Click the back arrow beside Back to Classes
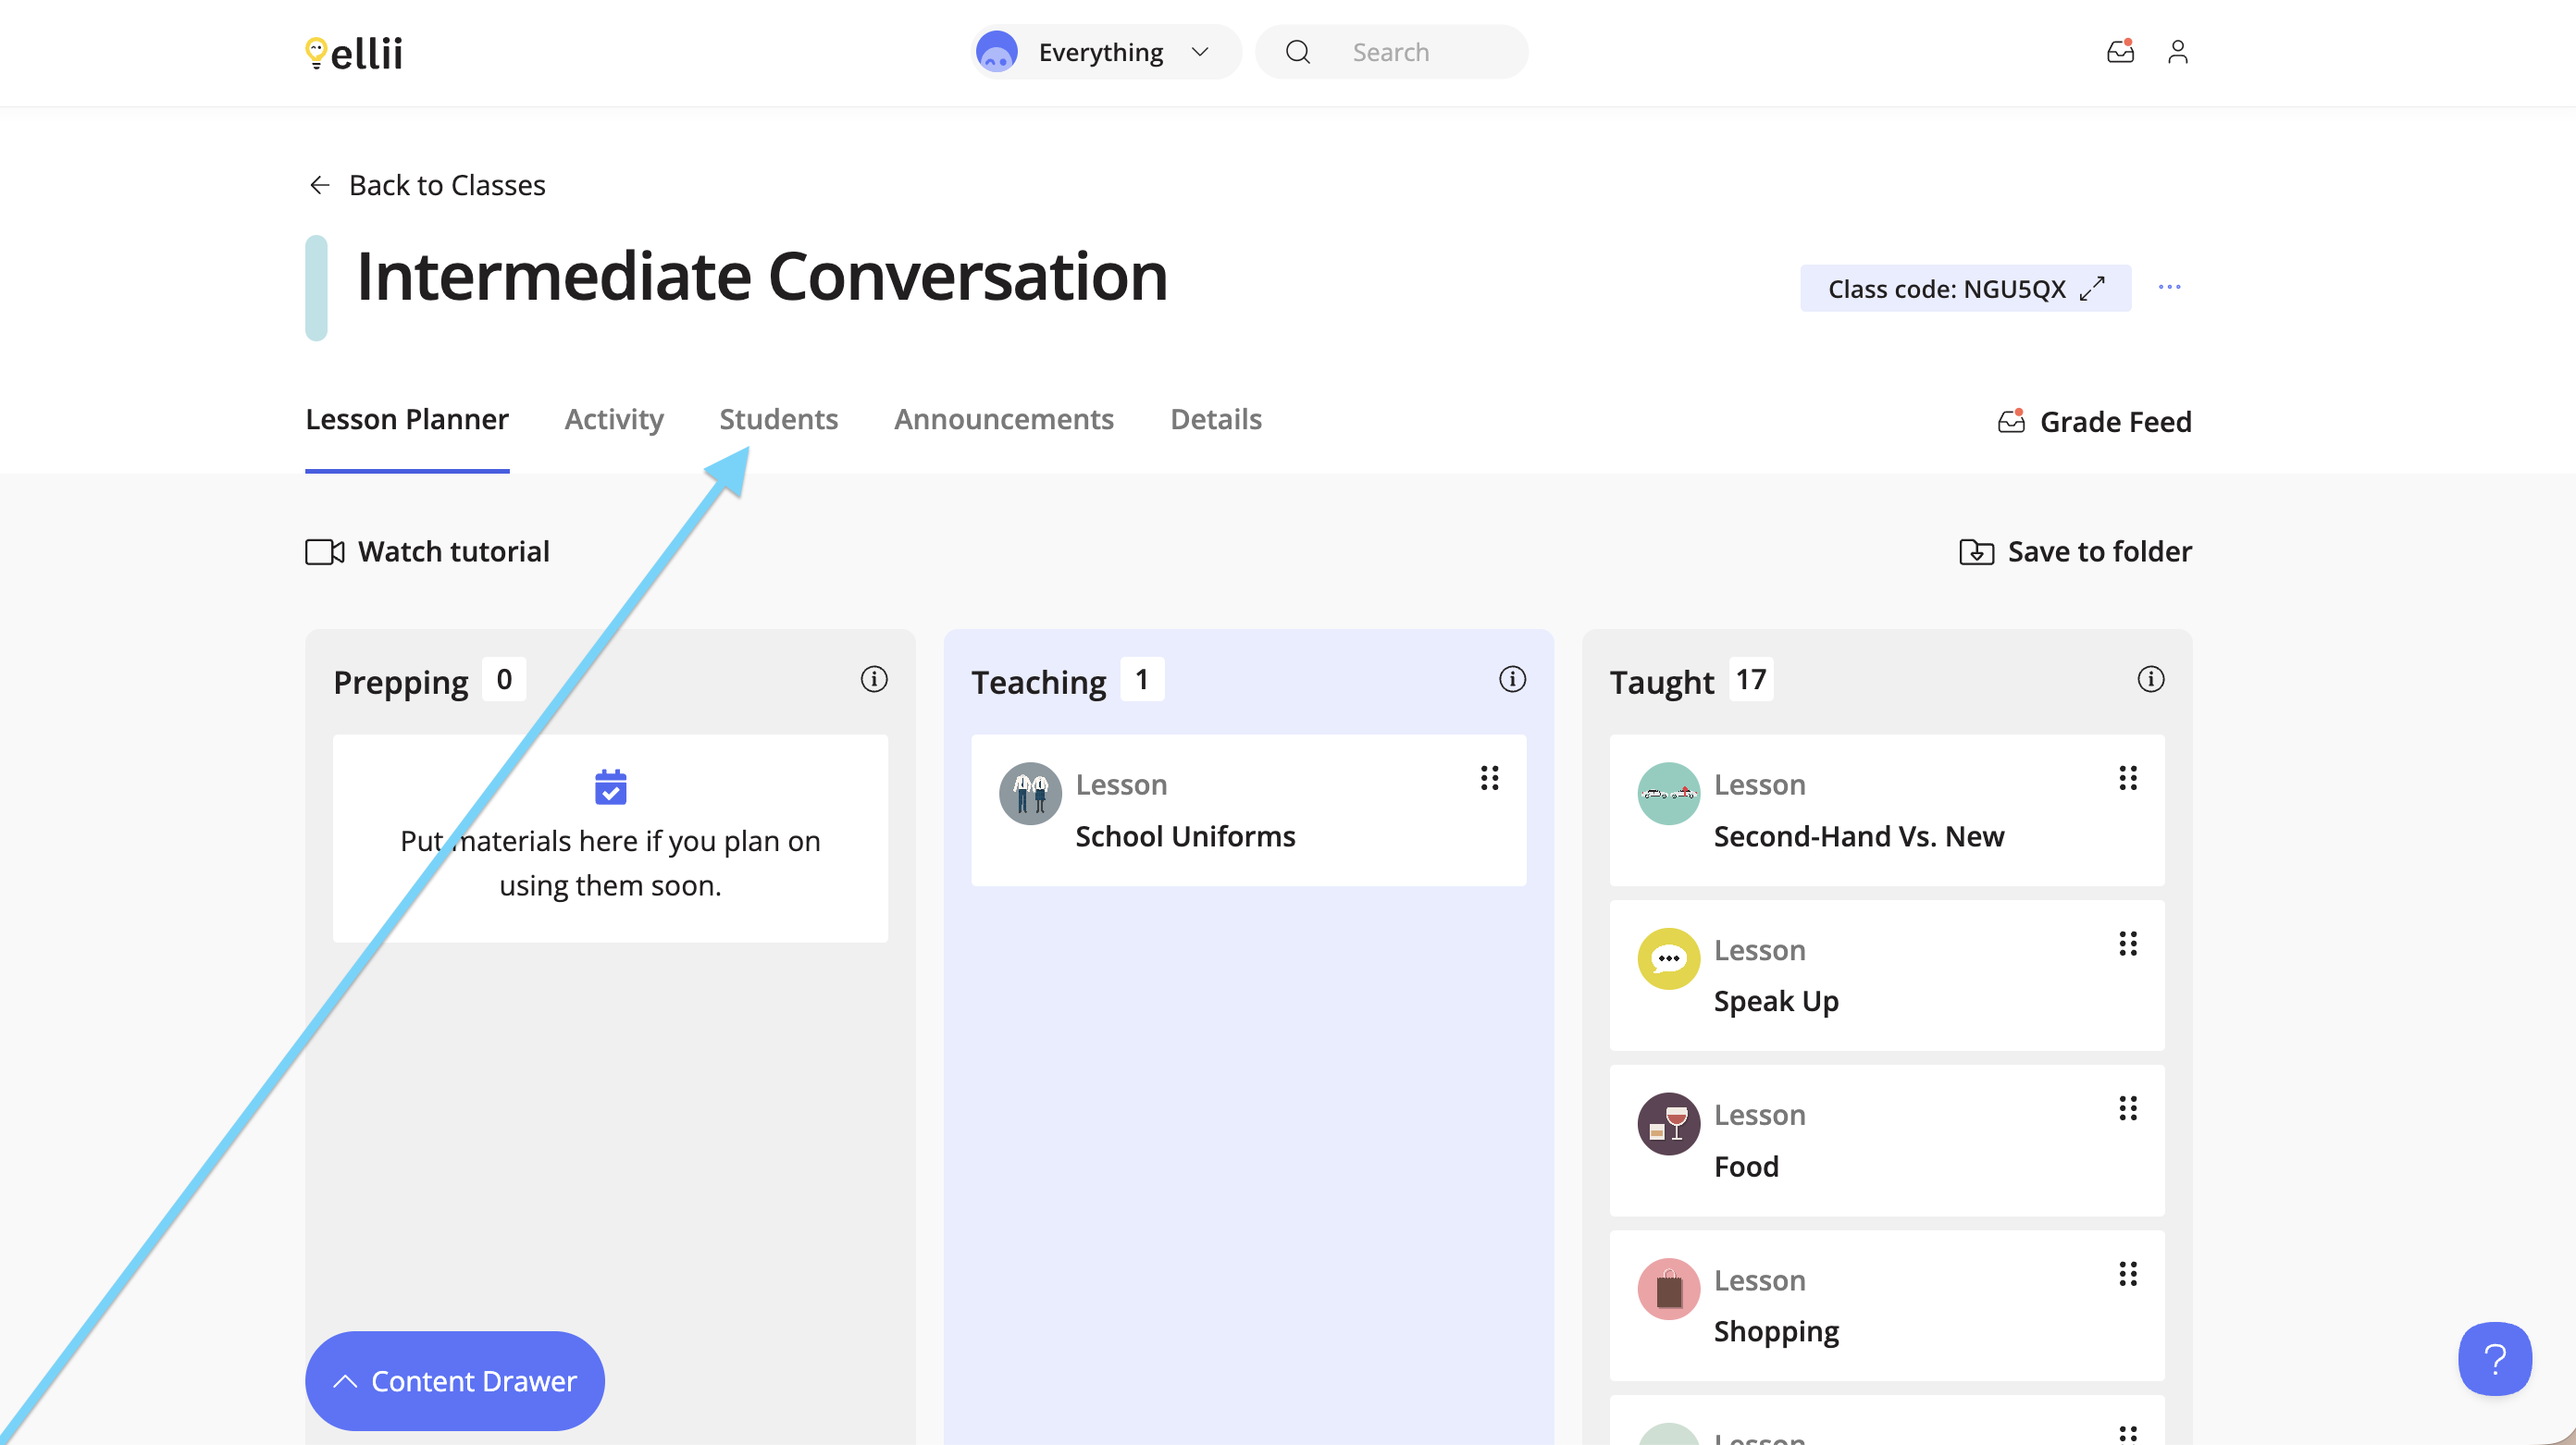2576x1445 pixels. pyautogui.click(x=319, y=185)
